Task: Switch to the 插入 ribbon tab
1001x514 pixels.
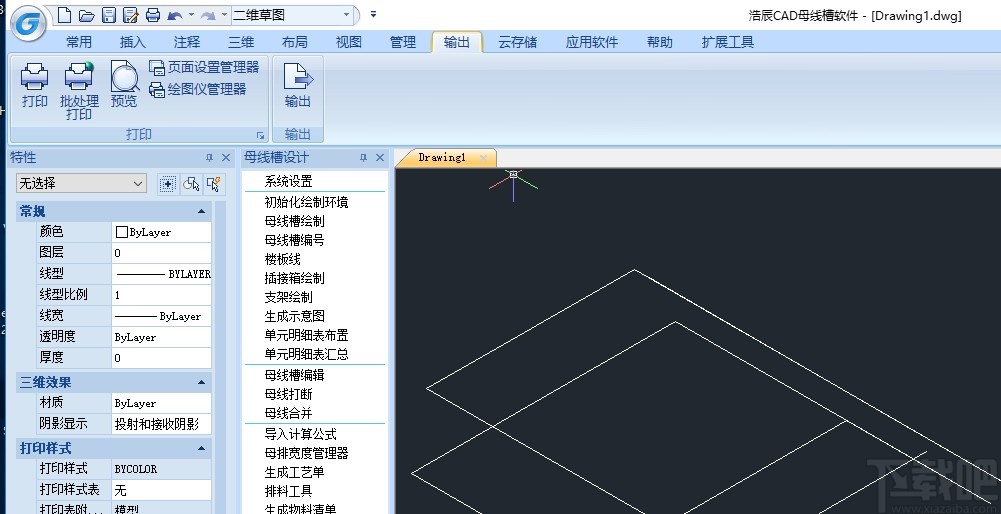Action: tap(133, 42)
